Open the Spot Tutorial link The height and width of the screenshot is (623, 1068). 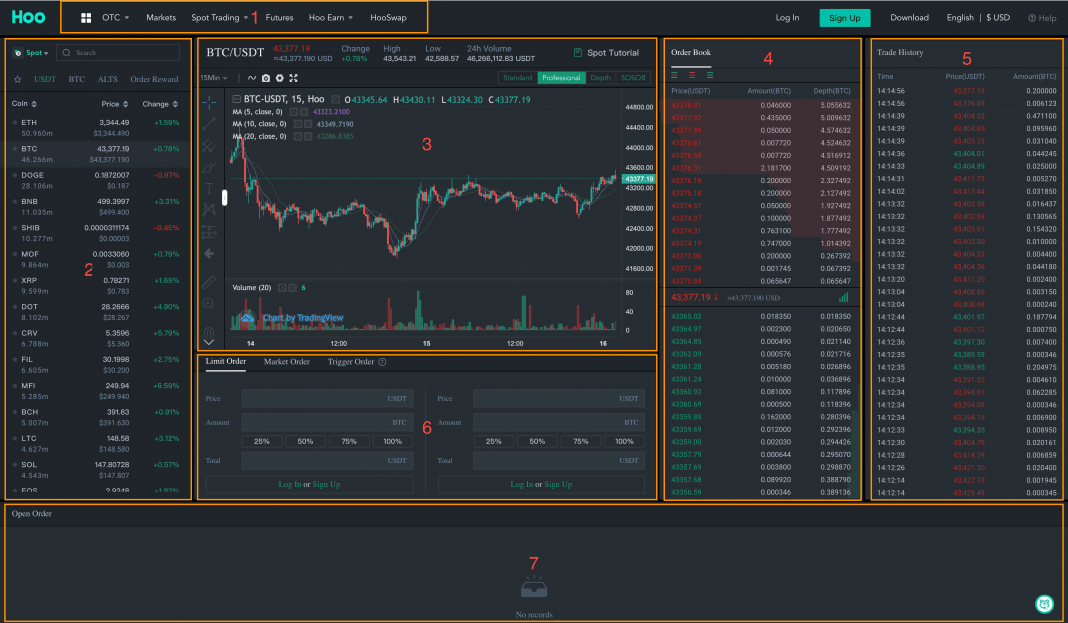point(606,52)
